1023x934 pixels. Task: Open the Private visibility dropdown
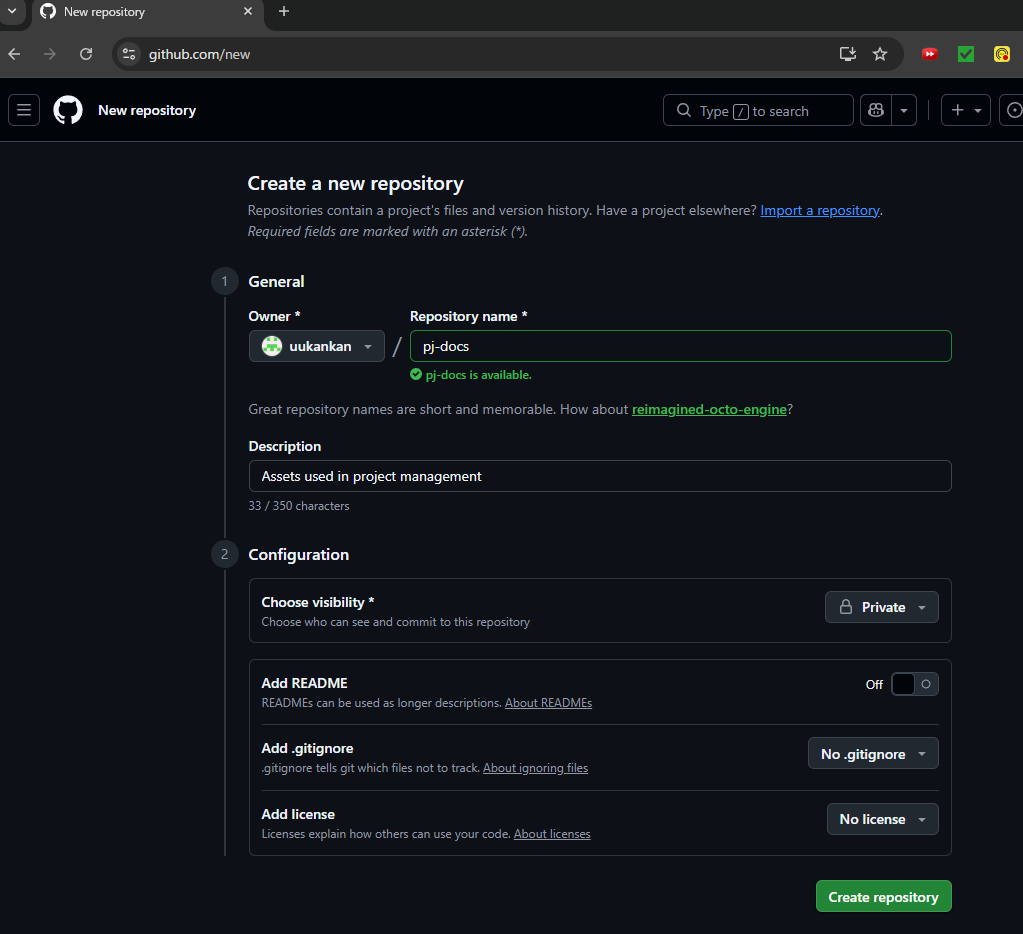(881, 607)
